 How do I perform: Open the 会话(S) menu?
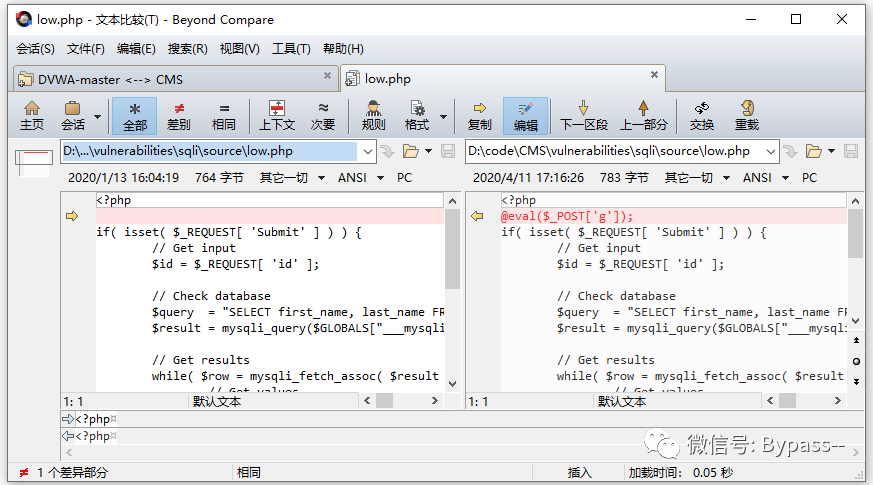click(35, 49)
